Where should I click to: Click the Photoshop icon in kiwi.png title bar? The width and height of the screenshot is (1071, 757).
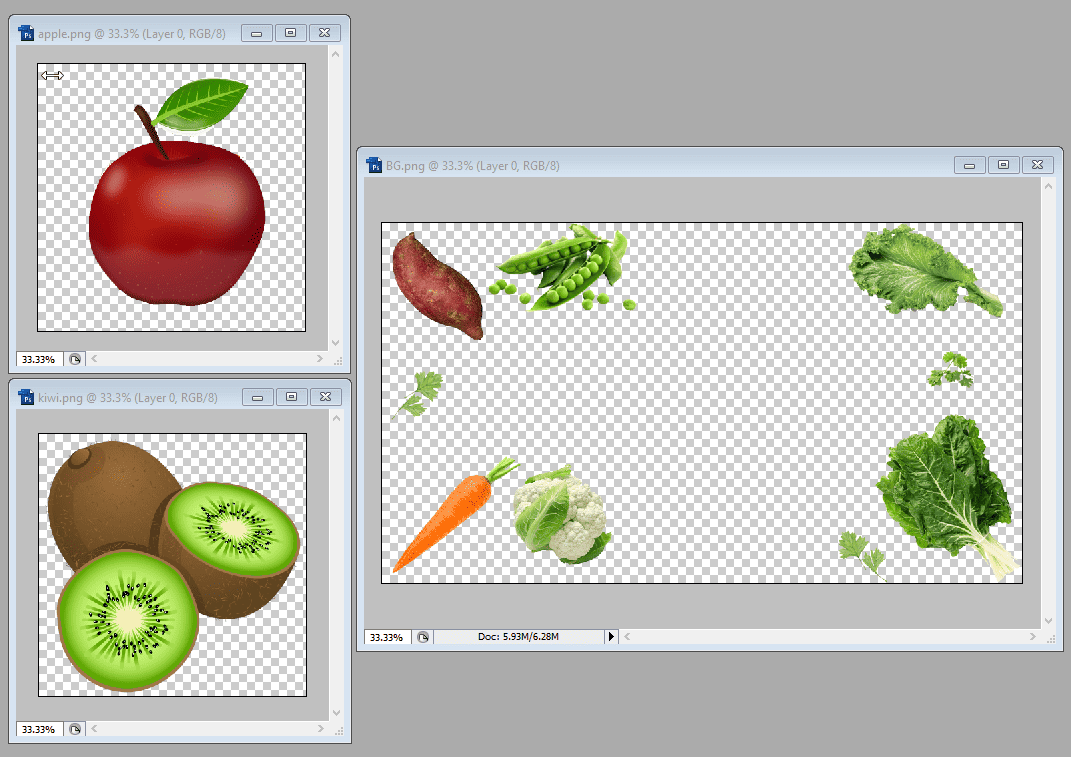click(x=27, y=397)
